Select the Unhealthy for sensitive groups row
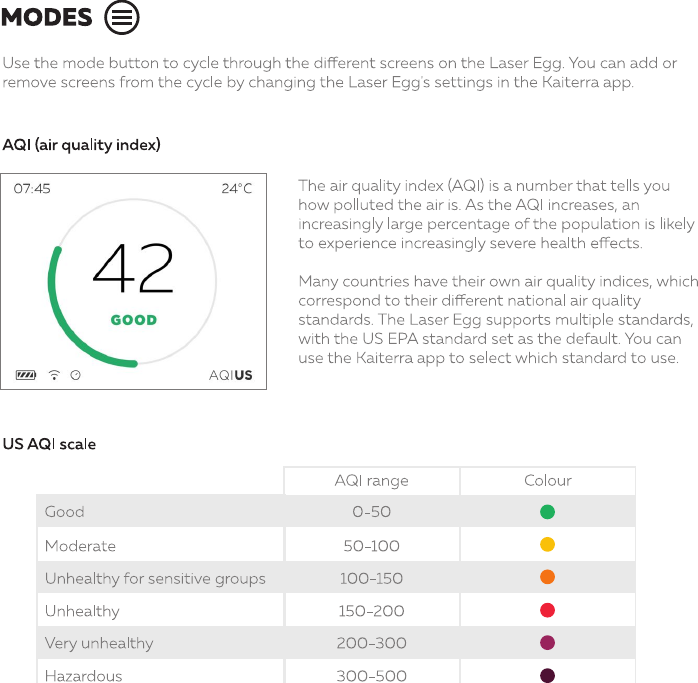Image resolution: width=698 pixels, height=683 pixels. (336, 577)
